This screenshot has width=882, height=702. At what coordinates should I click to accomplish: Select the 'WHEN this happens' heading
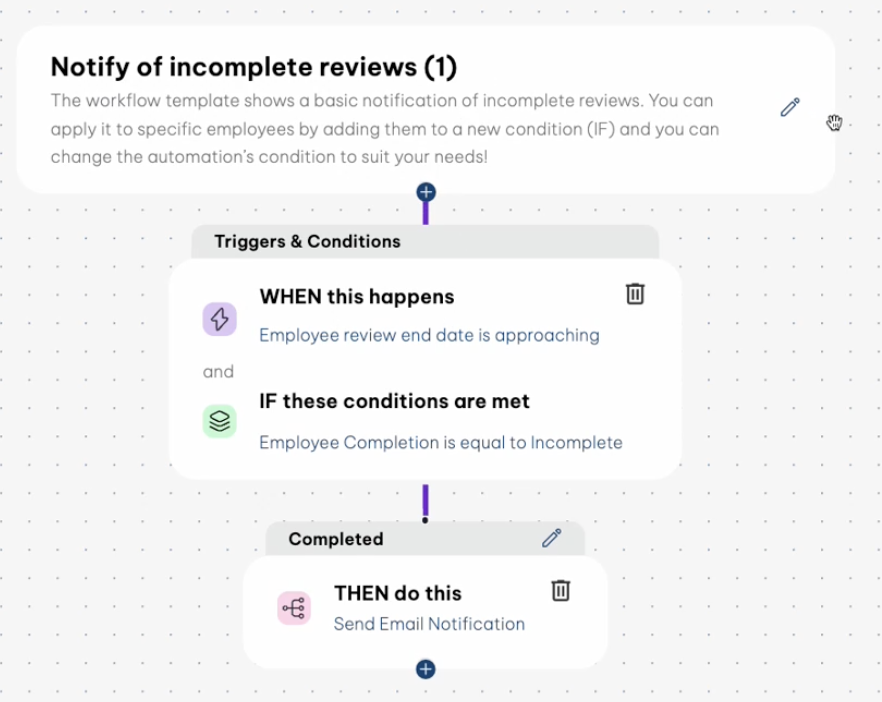coord(356,297)
